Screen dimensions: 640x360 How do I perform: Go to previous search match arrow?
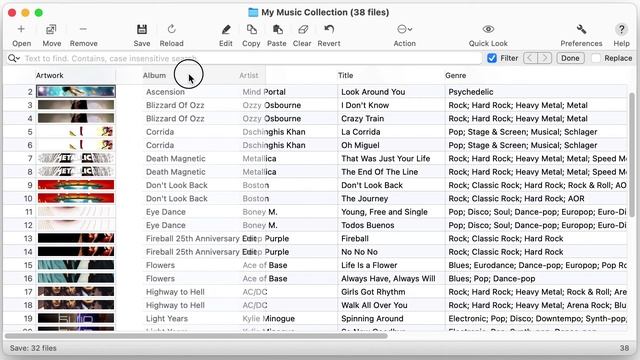tap(530, 58)
